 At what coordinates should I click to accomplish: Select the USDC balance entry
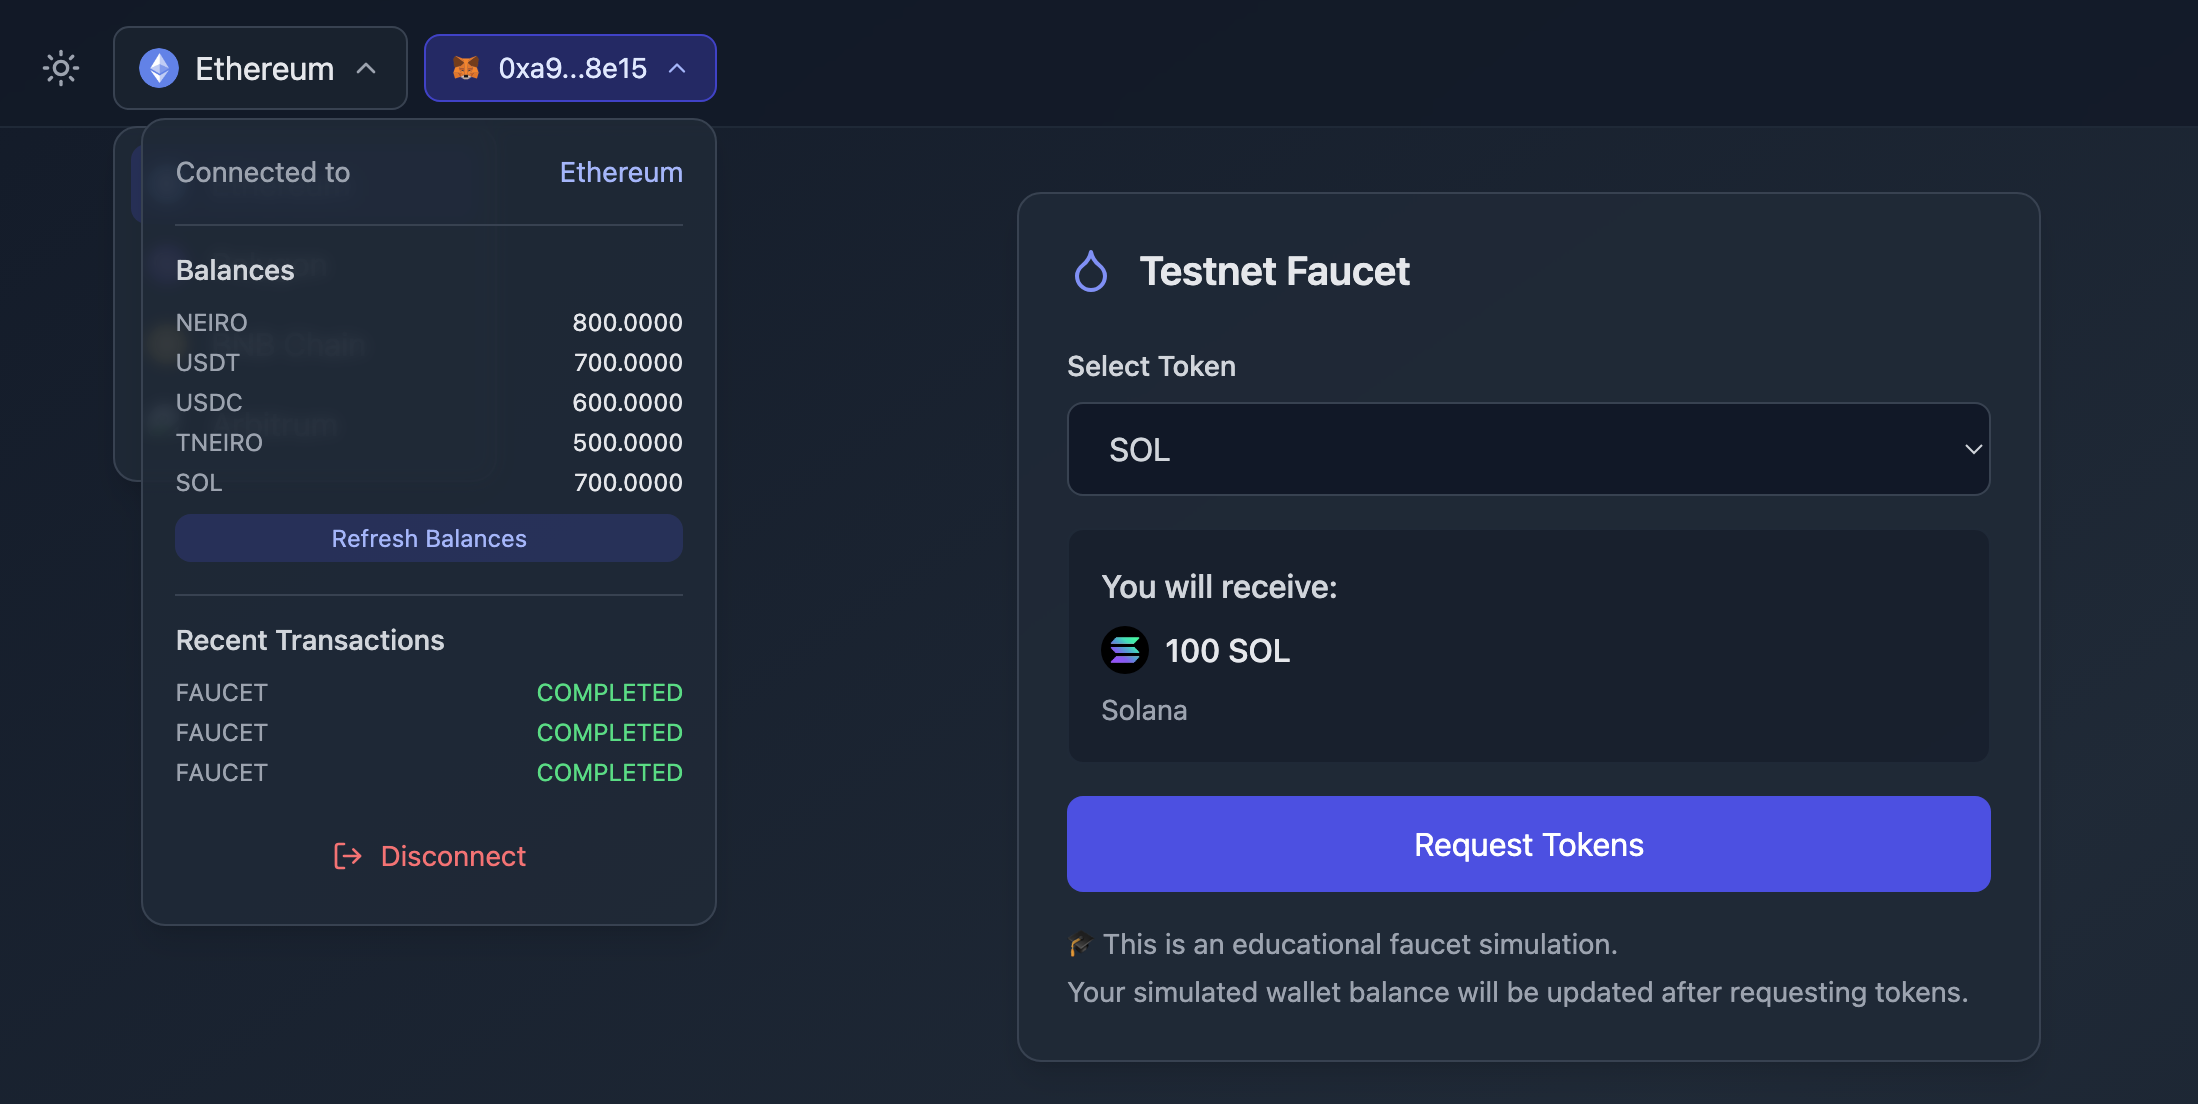pyautogui.click(x=429, y=403)
